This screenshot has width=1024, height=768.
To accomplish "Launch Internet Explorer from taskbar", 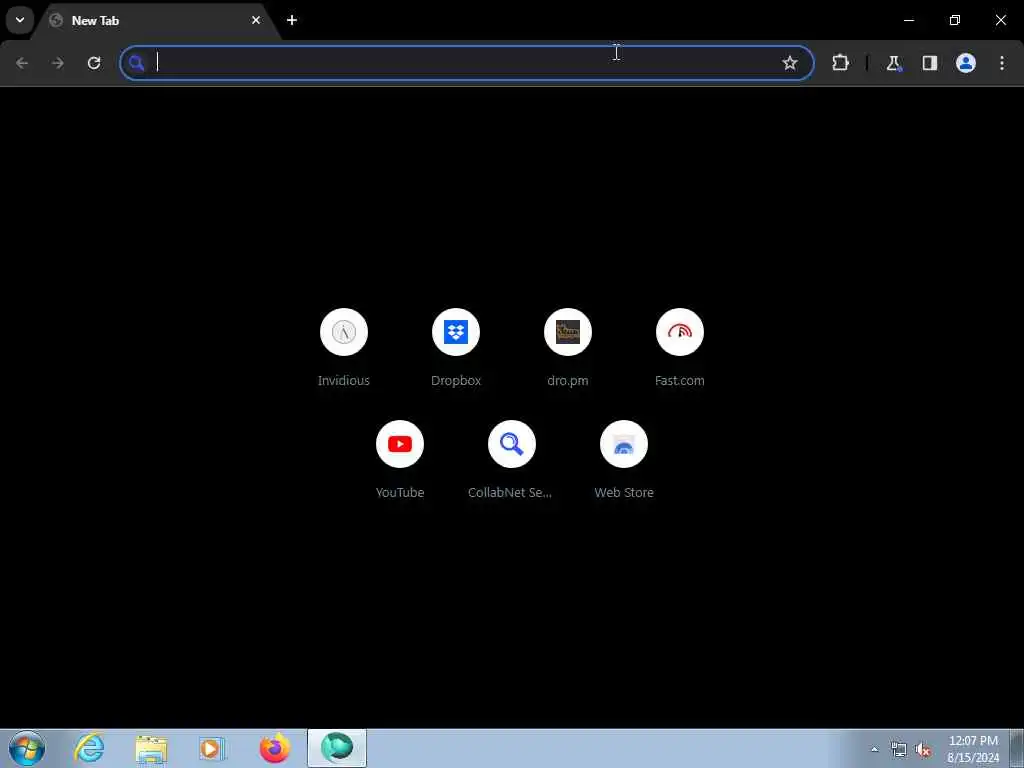I will click(89, 748).
